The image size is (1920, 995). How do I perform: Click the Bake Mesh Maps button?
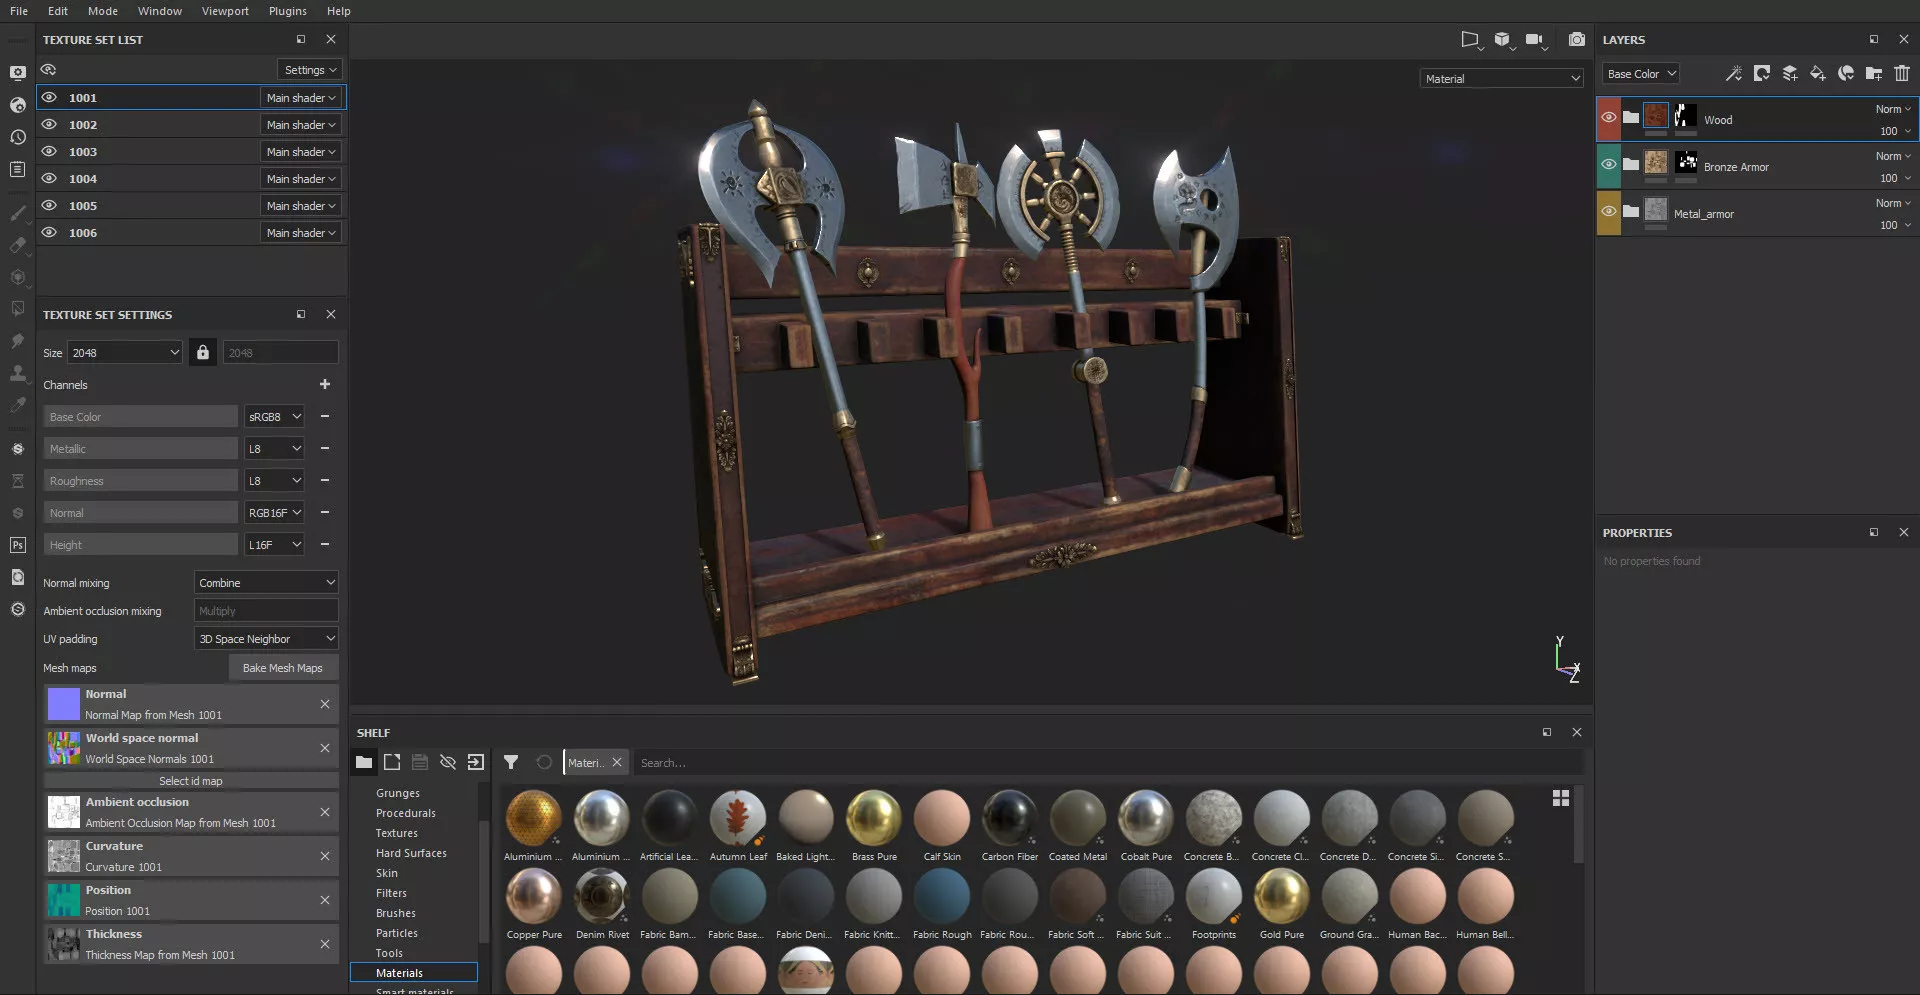pyautogui.click(x=283, y=668)
